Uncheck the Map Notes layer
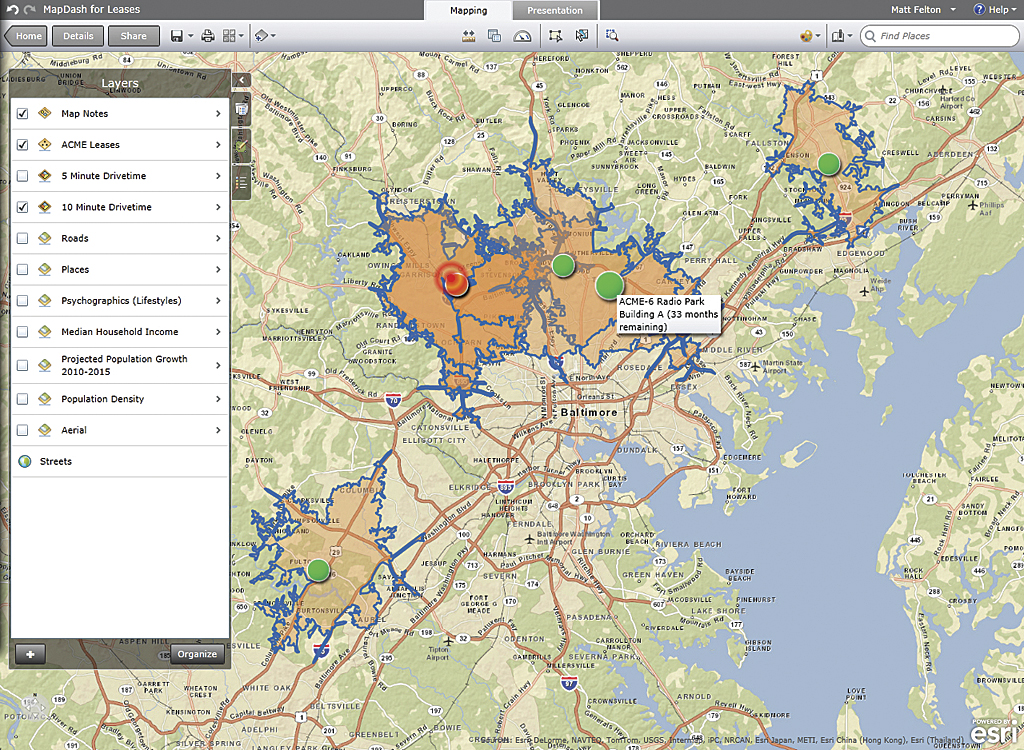This screenshot has width=1024, height=750. click(22, 114)
